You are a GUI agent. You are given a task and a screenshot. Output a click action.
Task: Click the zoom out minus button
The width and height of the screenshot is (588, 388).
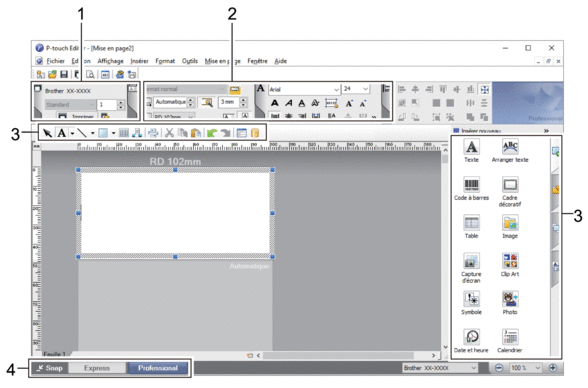[x=499, y=368]
